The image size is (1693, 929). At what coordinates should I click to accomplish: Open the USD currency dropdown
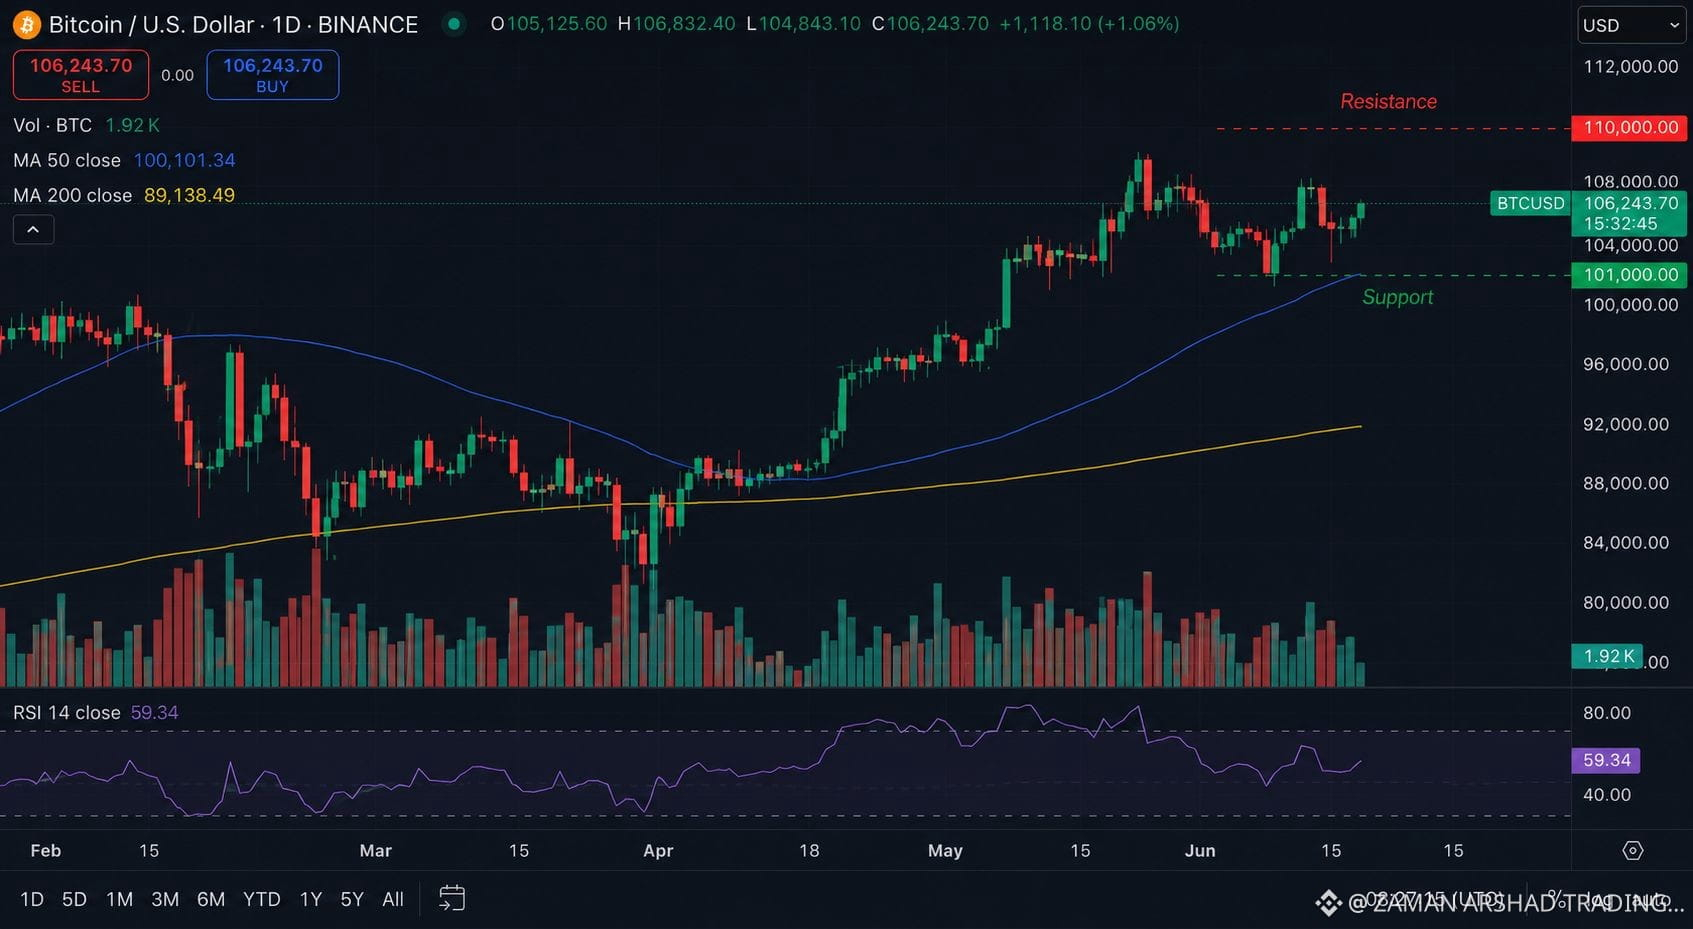click(x=1631, y=25)
